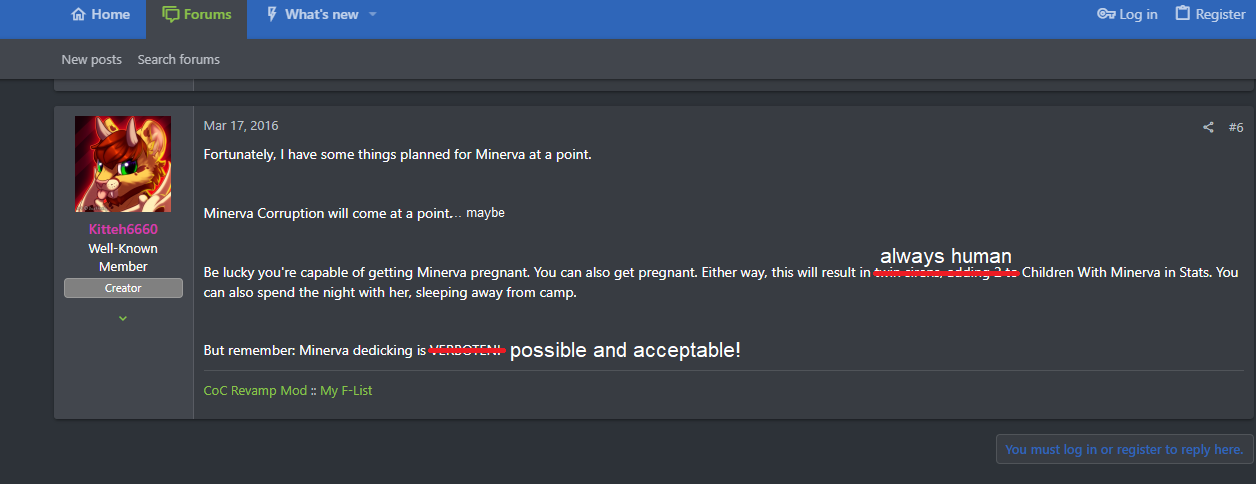Click the Register clipboard icon
The width and height of the screenshot is (1256, 484).
[1183, 14]
